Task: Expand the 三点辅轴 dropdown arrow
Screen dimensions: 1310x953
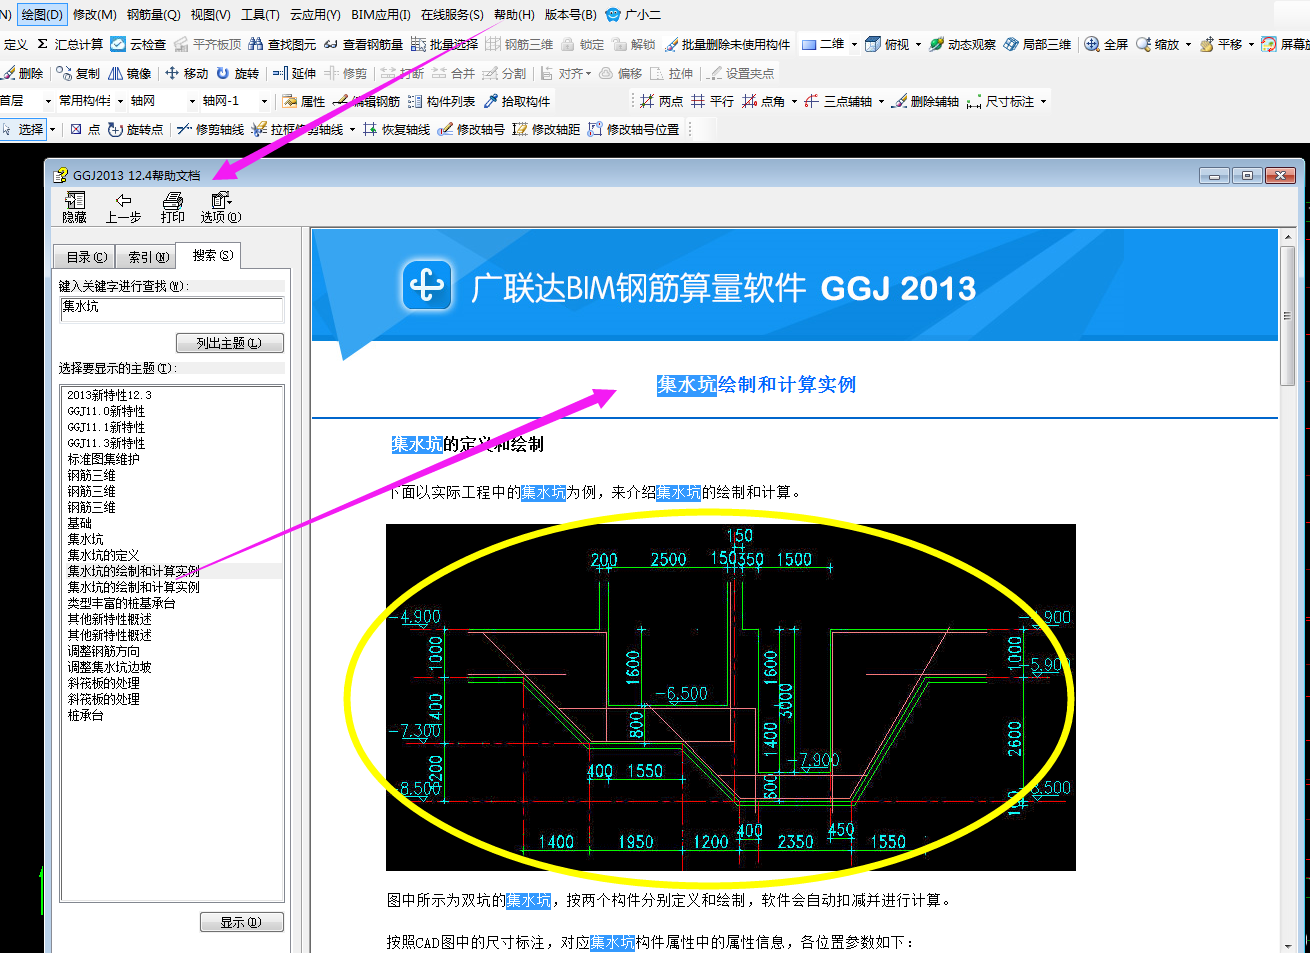Action: 881,101
